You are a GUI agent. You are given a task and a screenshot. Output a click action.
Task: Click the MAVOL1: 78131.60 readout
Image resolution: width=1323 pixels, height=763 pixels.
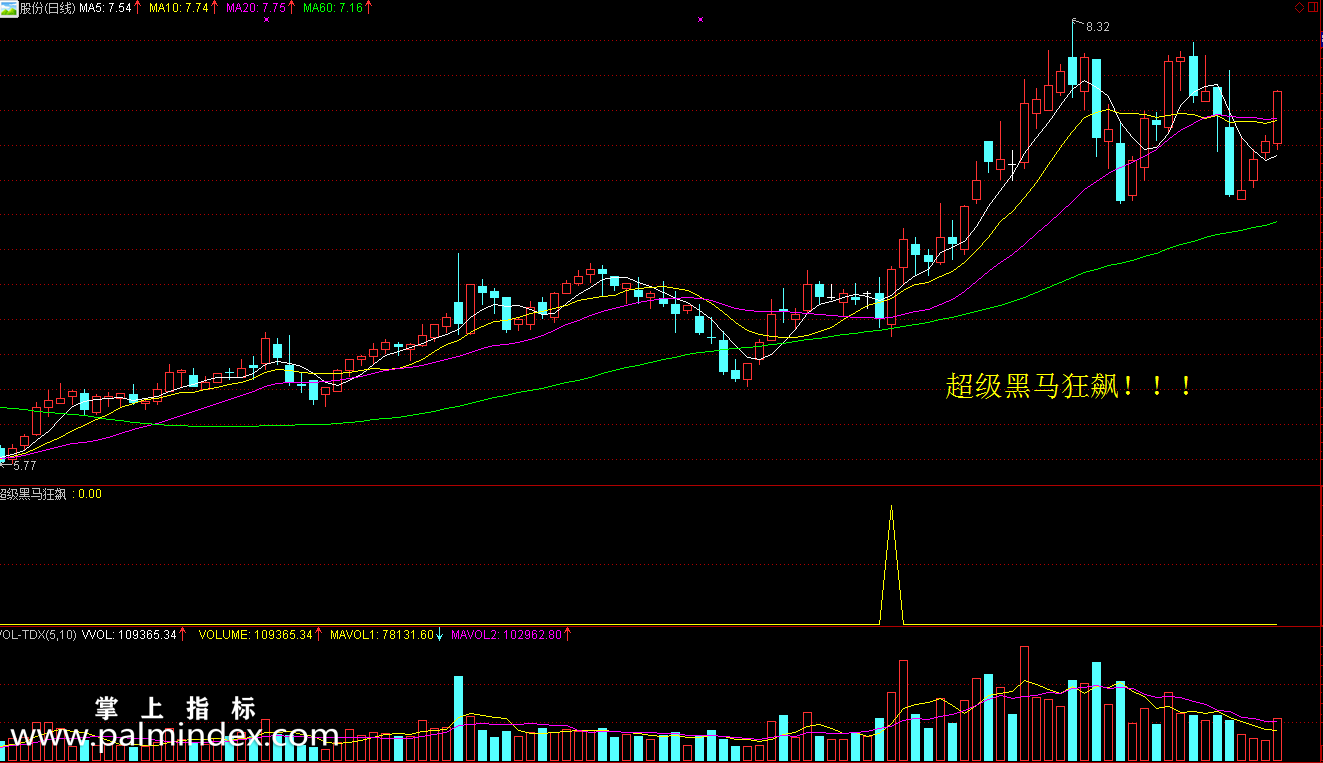point(382,635)
